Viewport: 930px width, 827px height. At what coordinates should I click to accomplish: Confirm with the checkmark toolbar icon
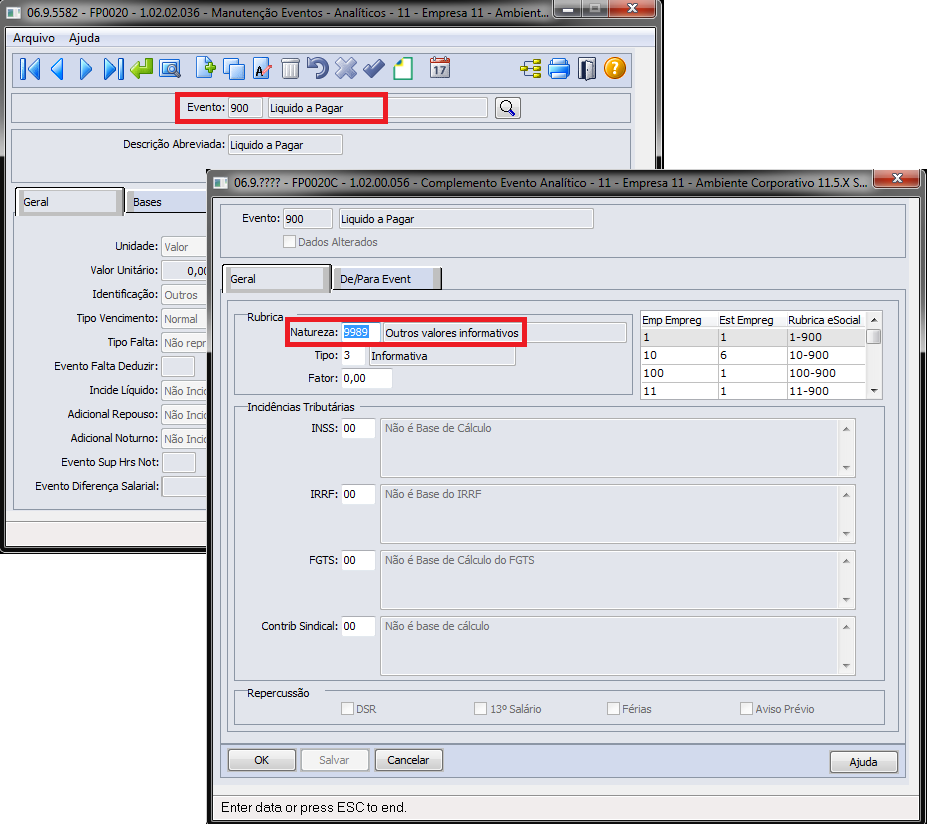coord(374,69)
